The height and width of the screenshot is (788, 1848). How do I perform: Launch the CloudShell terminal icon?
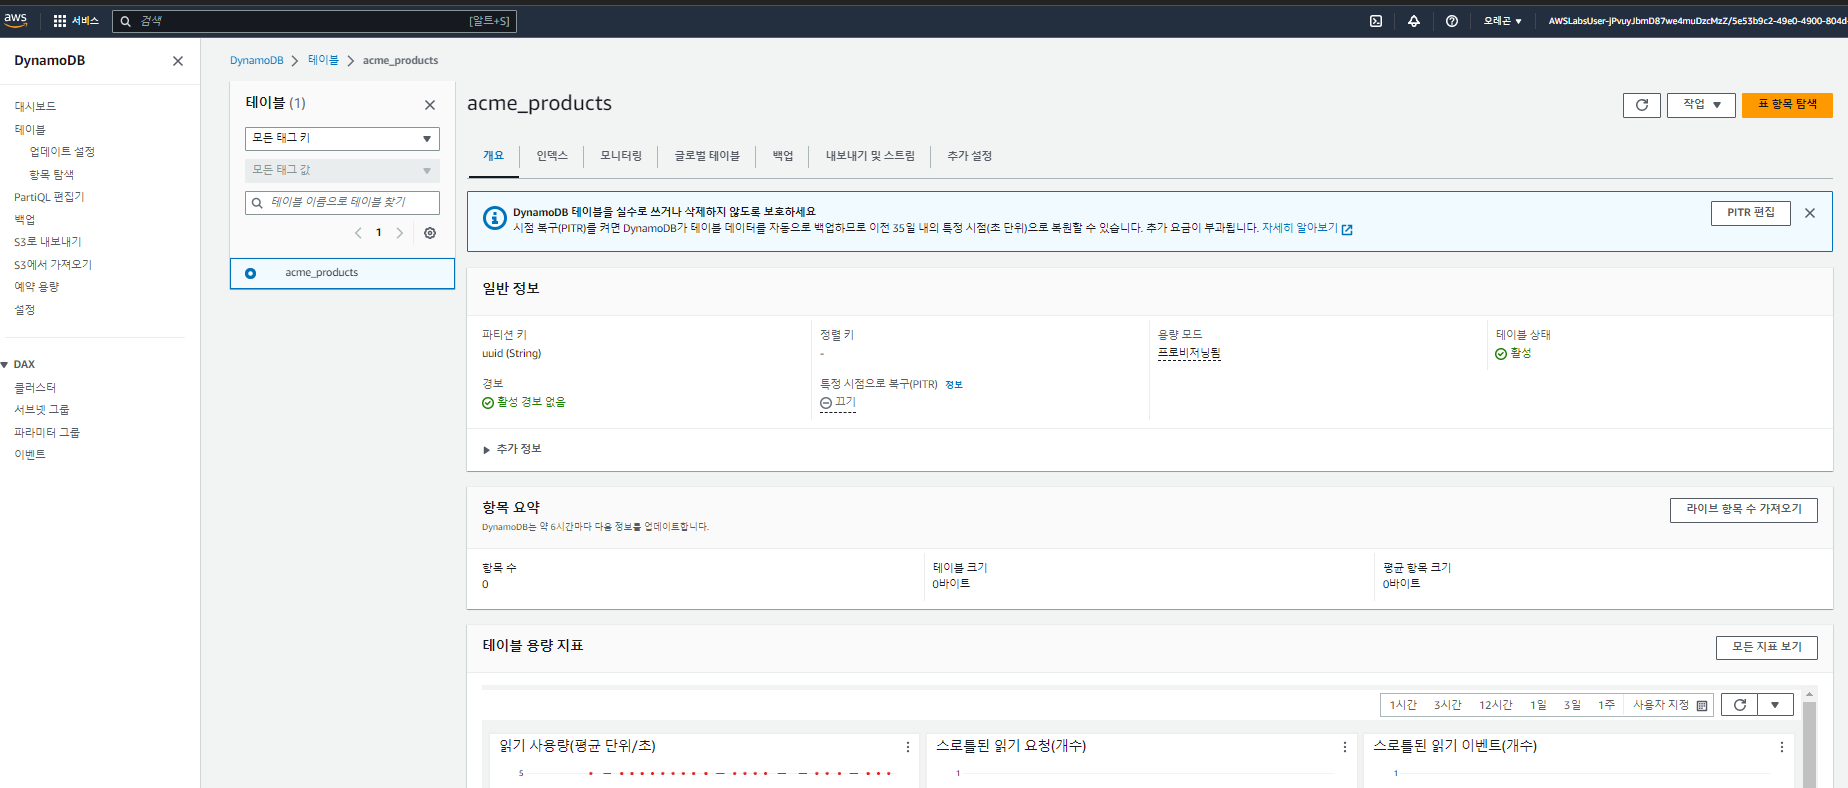pos(1376,21)
